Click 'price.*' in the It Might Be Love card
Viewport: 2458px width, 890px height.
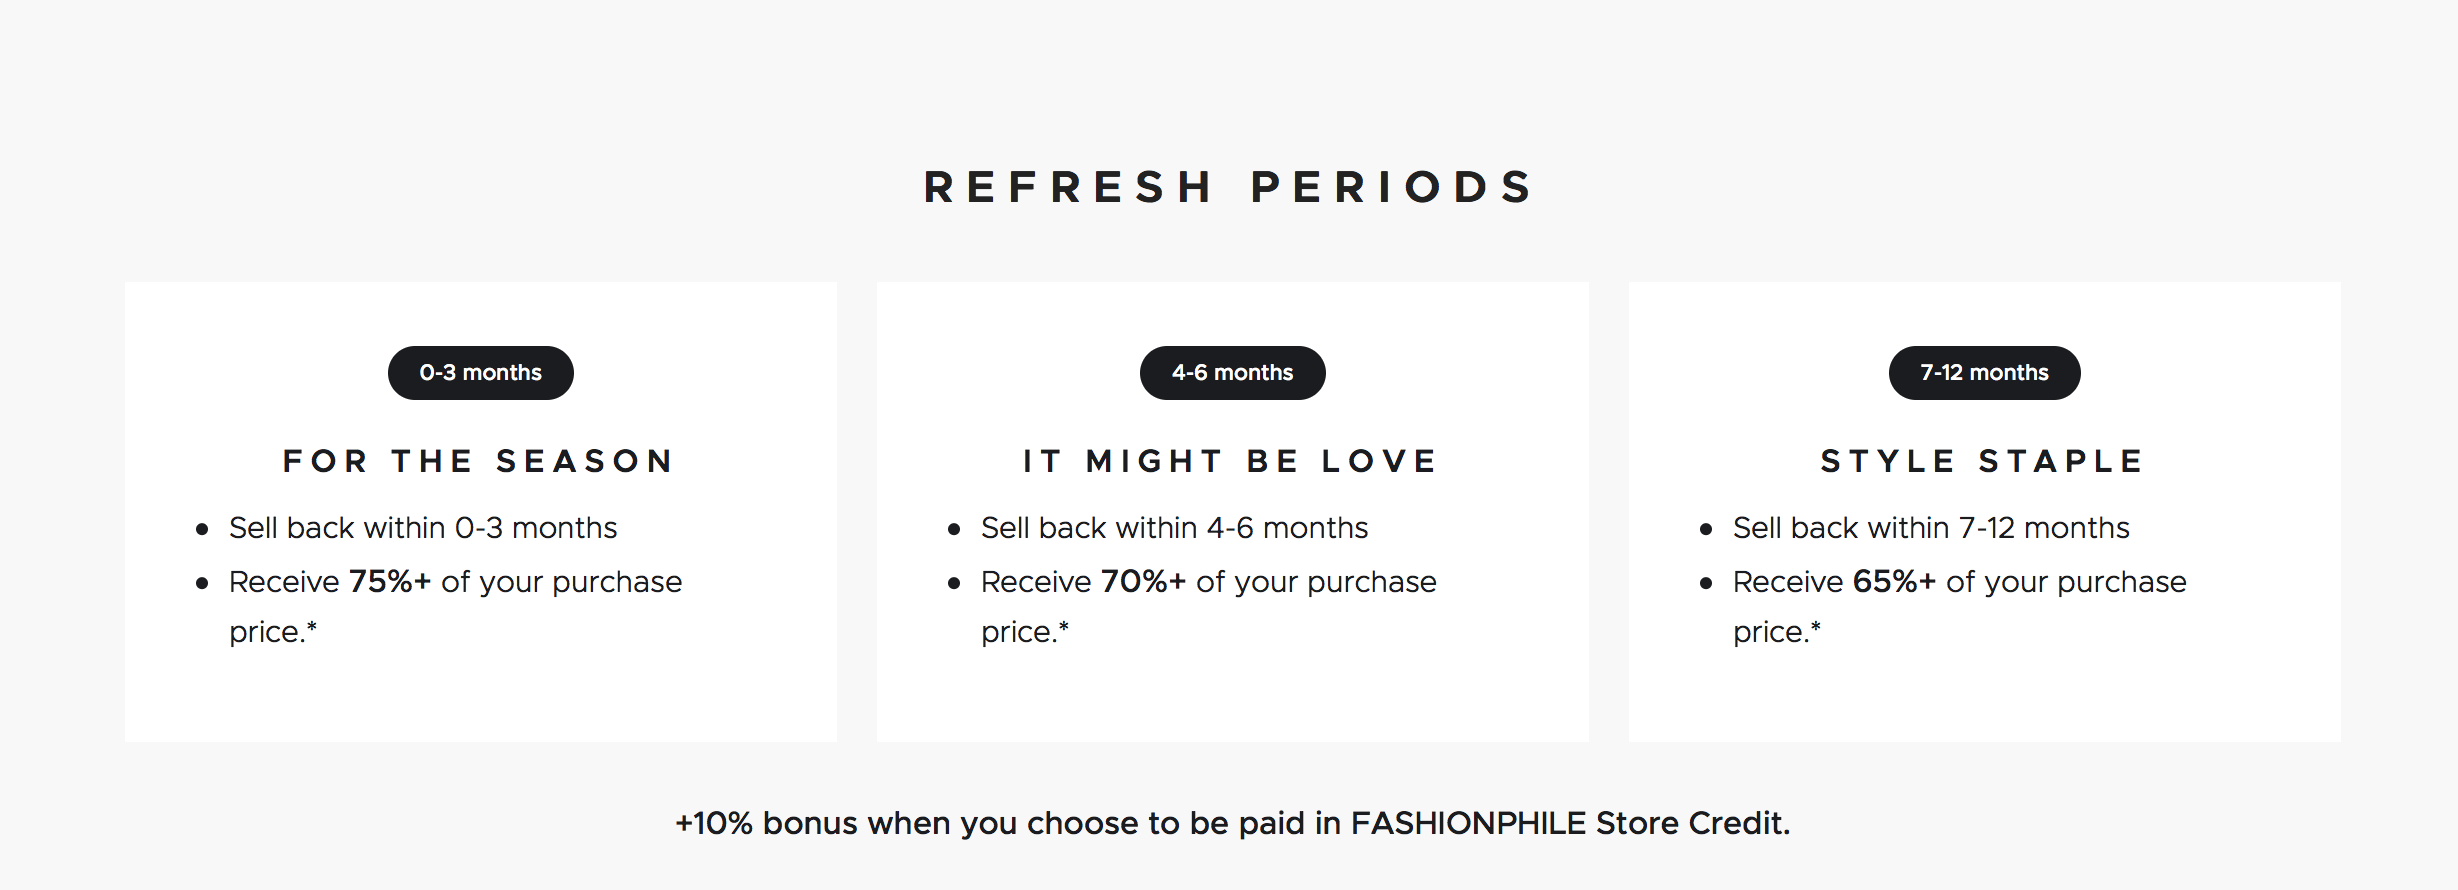point(1025,633)
